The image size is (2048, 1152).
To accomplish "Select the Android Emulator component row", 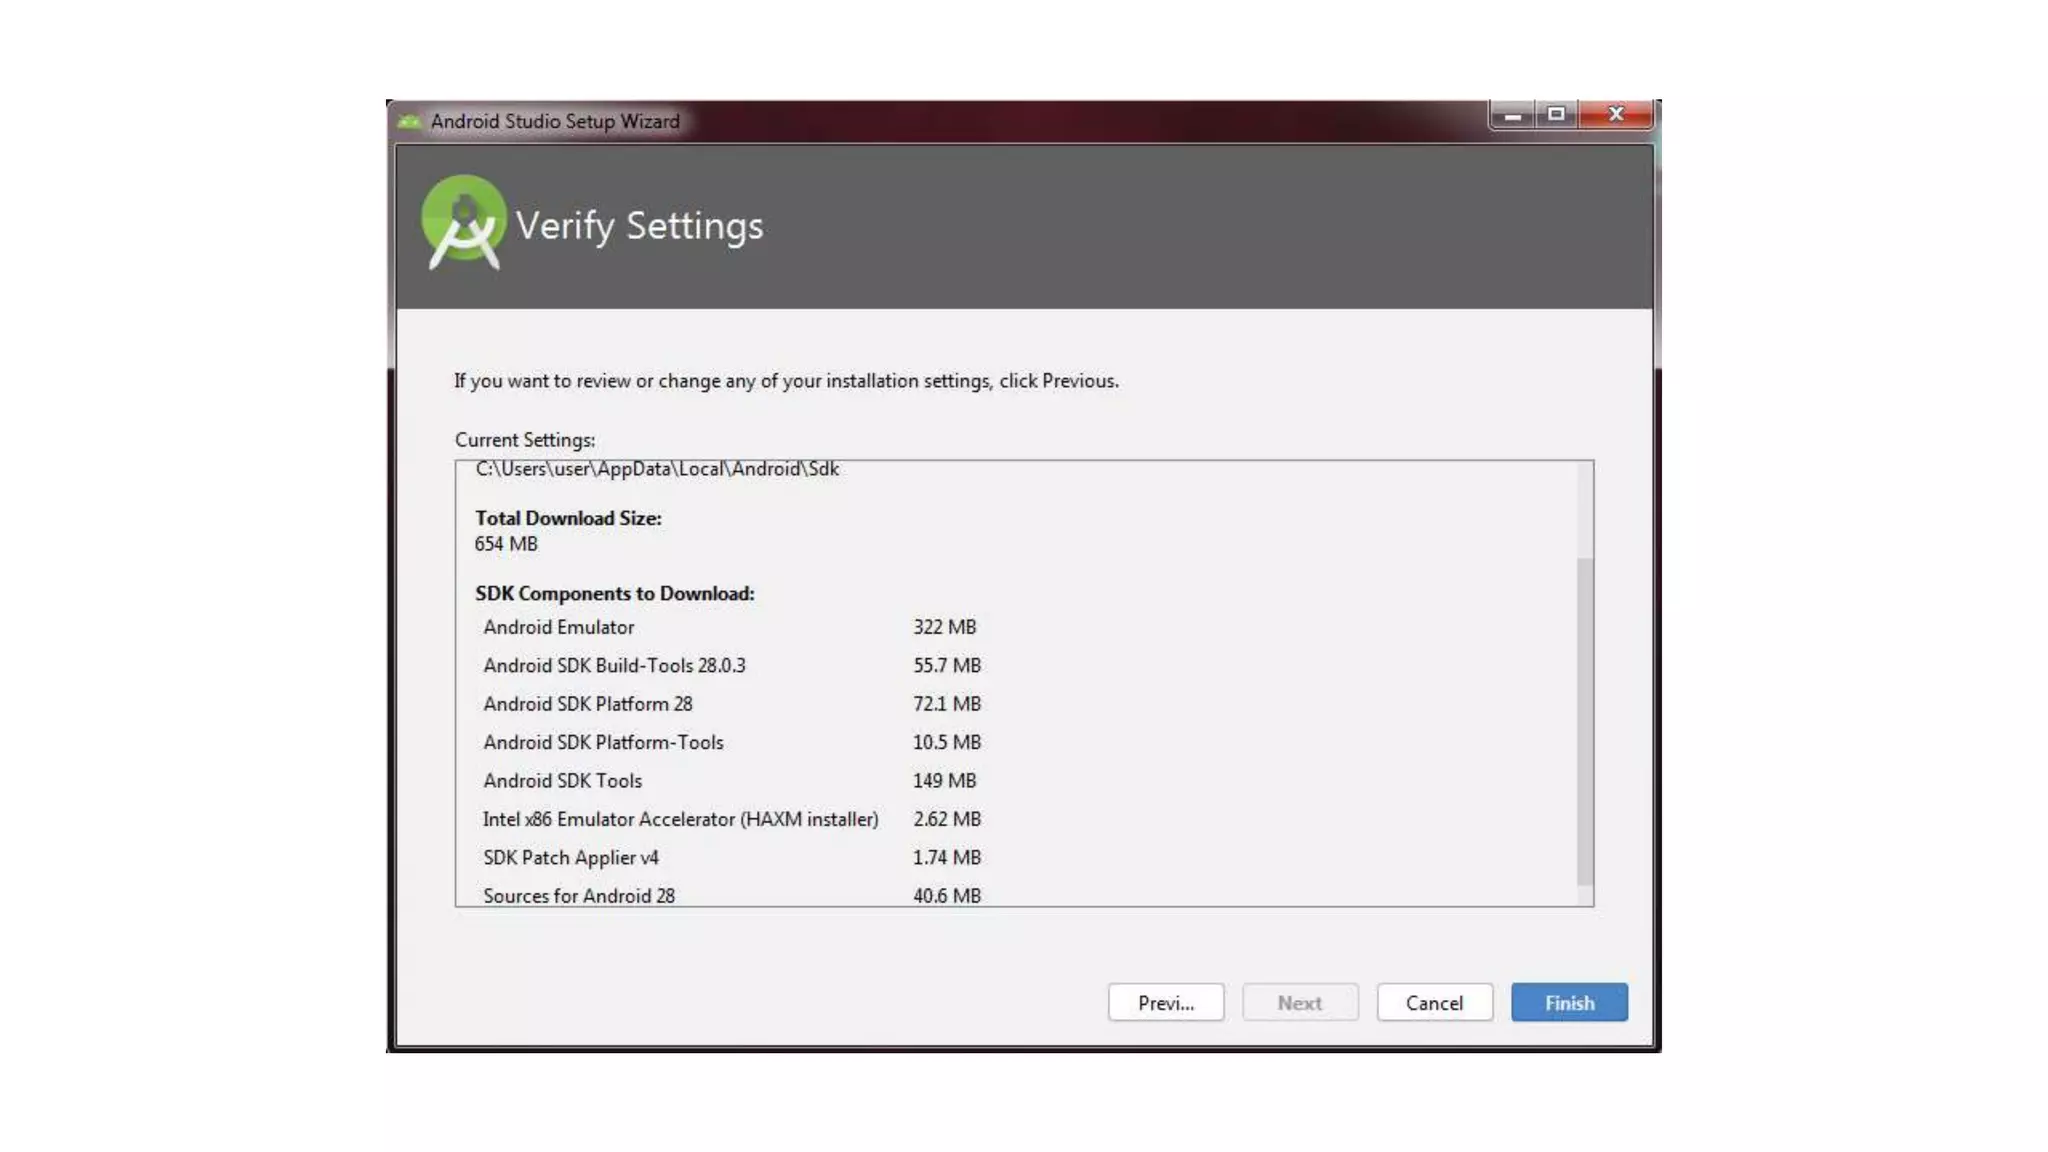I will tap(558, 627).
